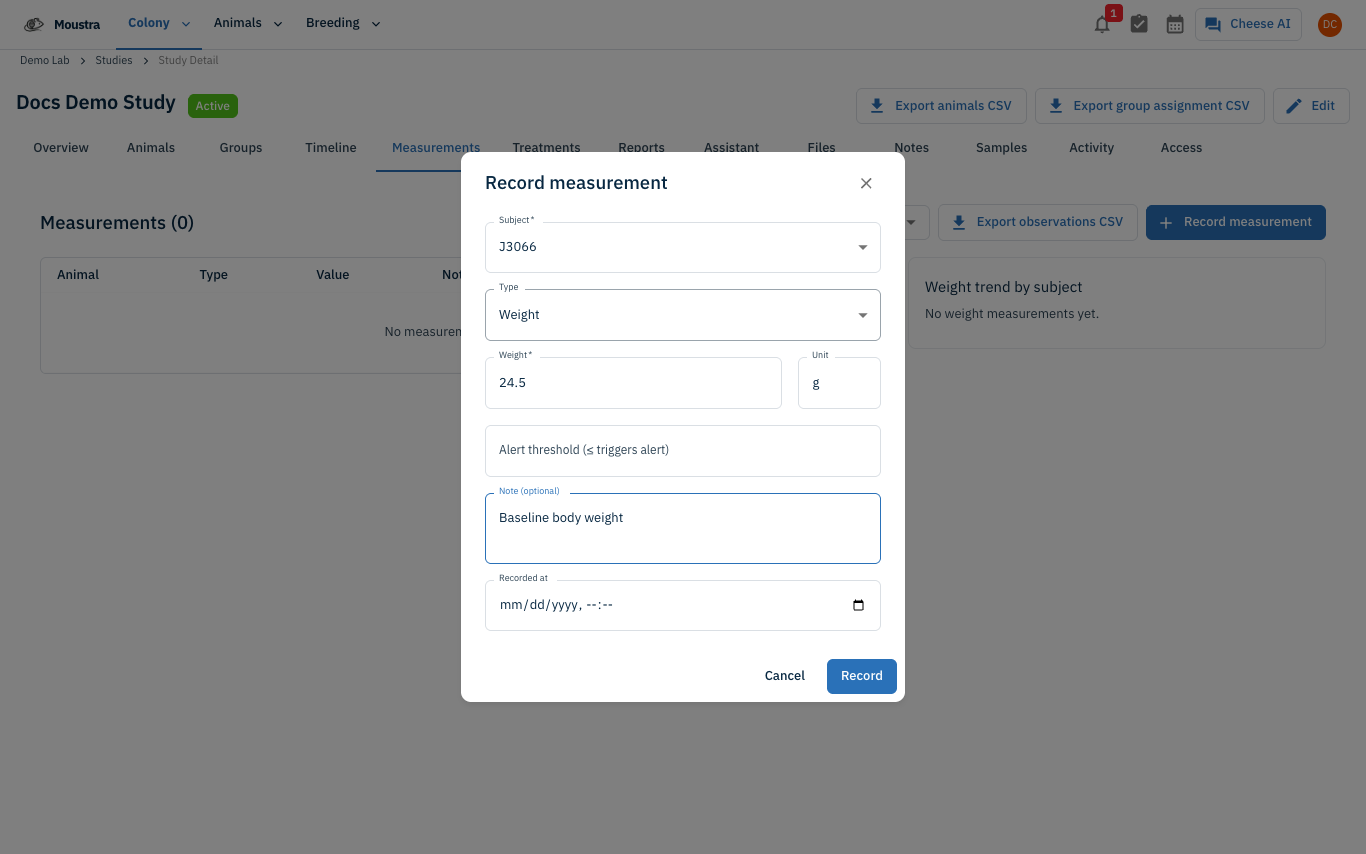Image resolution: width=1366 pixels, height=854 pixels.
Task: Click the Weight value field
Action: pos(633,383)
